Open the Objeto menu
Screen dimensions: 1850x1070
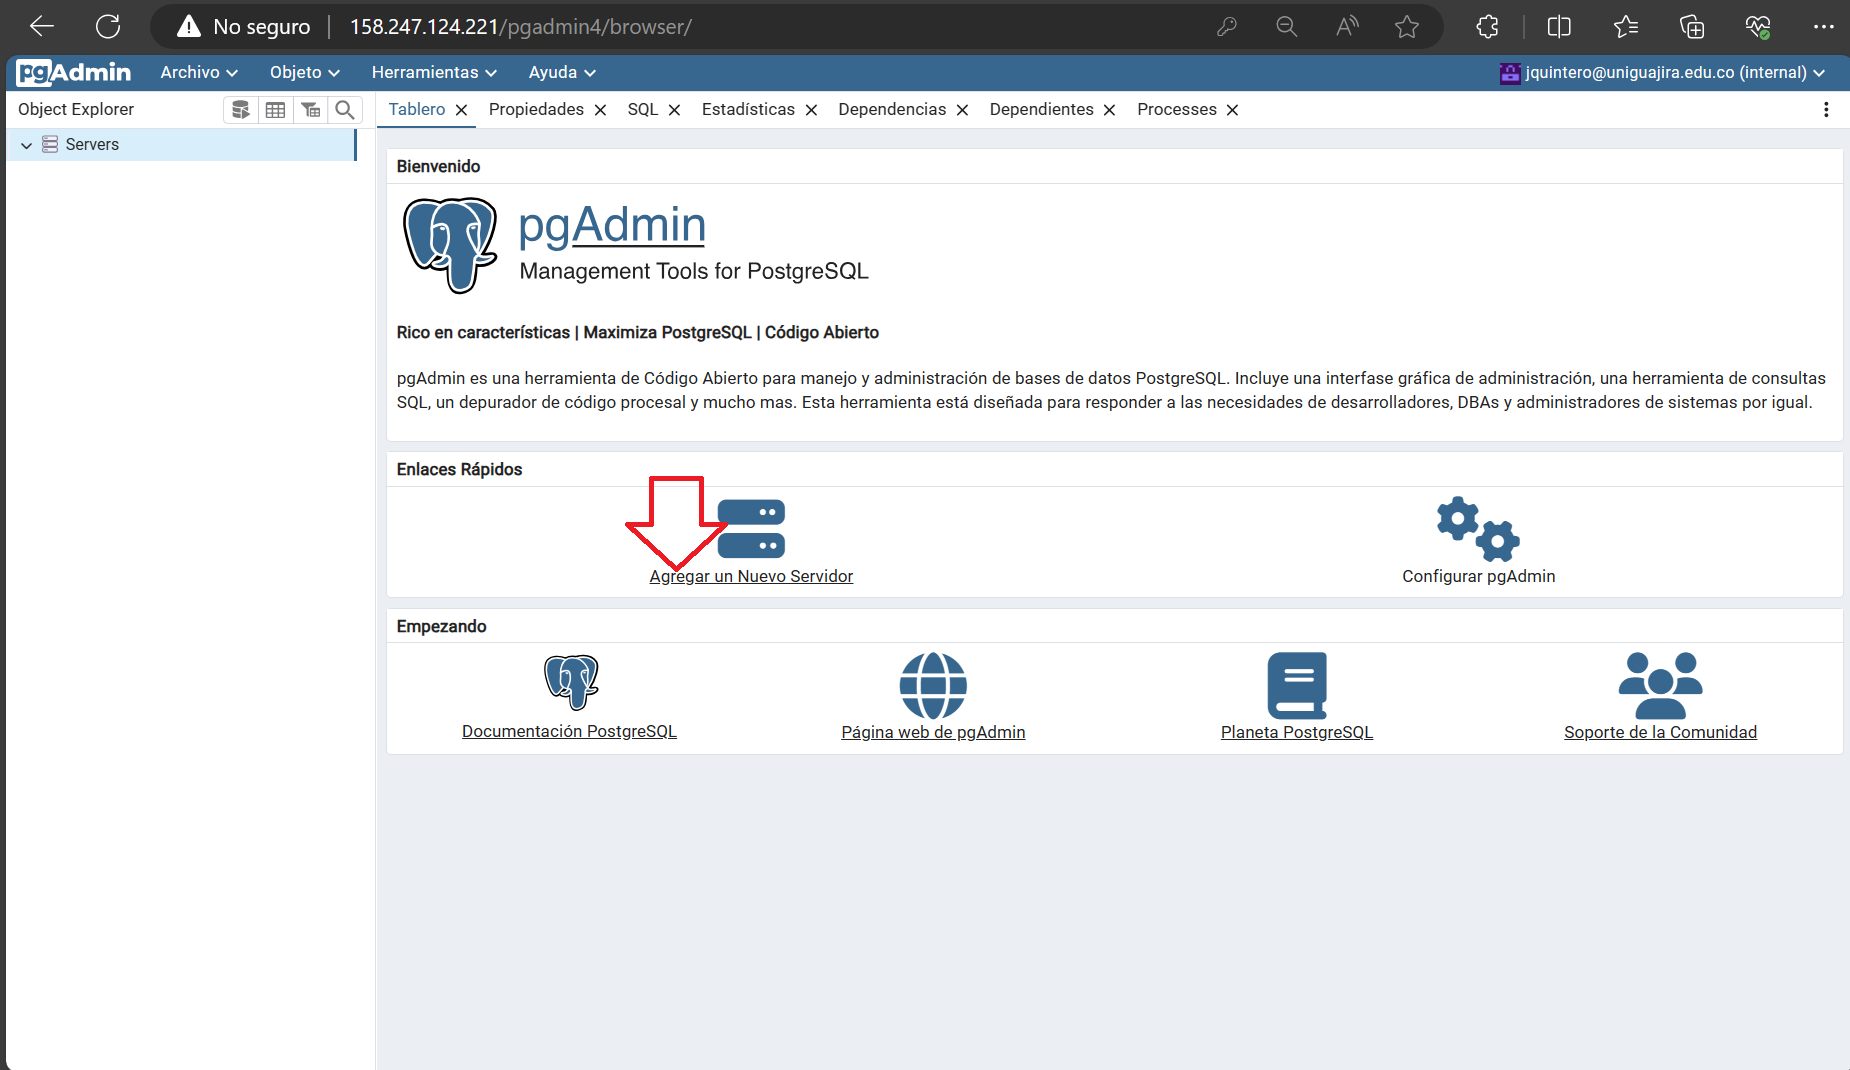pyautogui.click(x=305, y=72)
